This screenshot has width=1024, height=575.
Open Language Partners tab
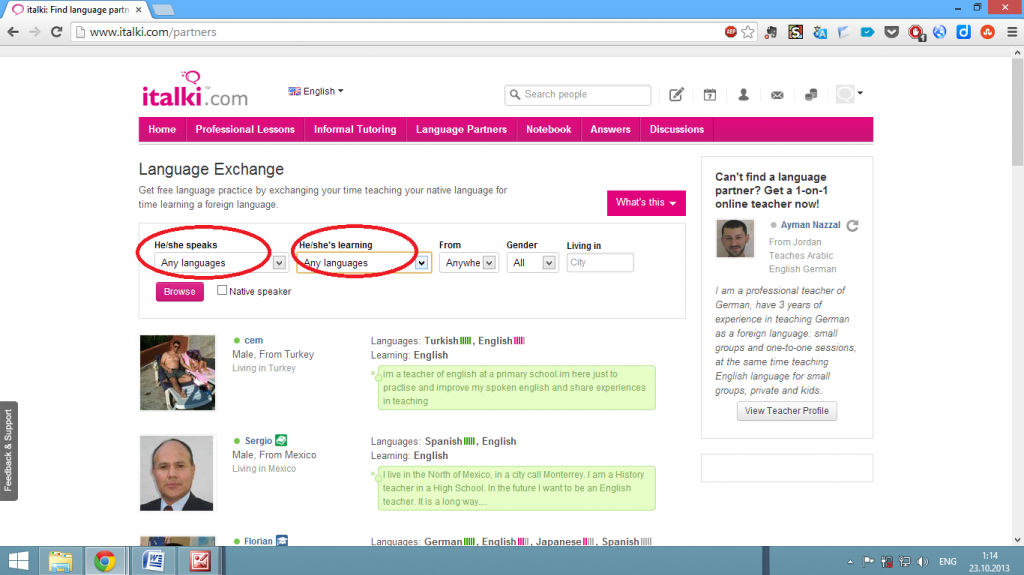(x=461, y=129)
